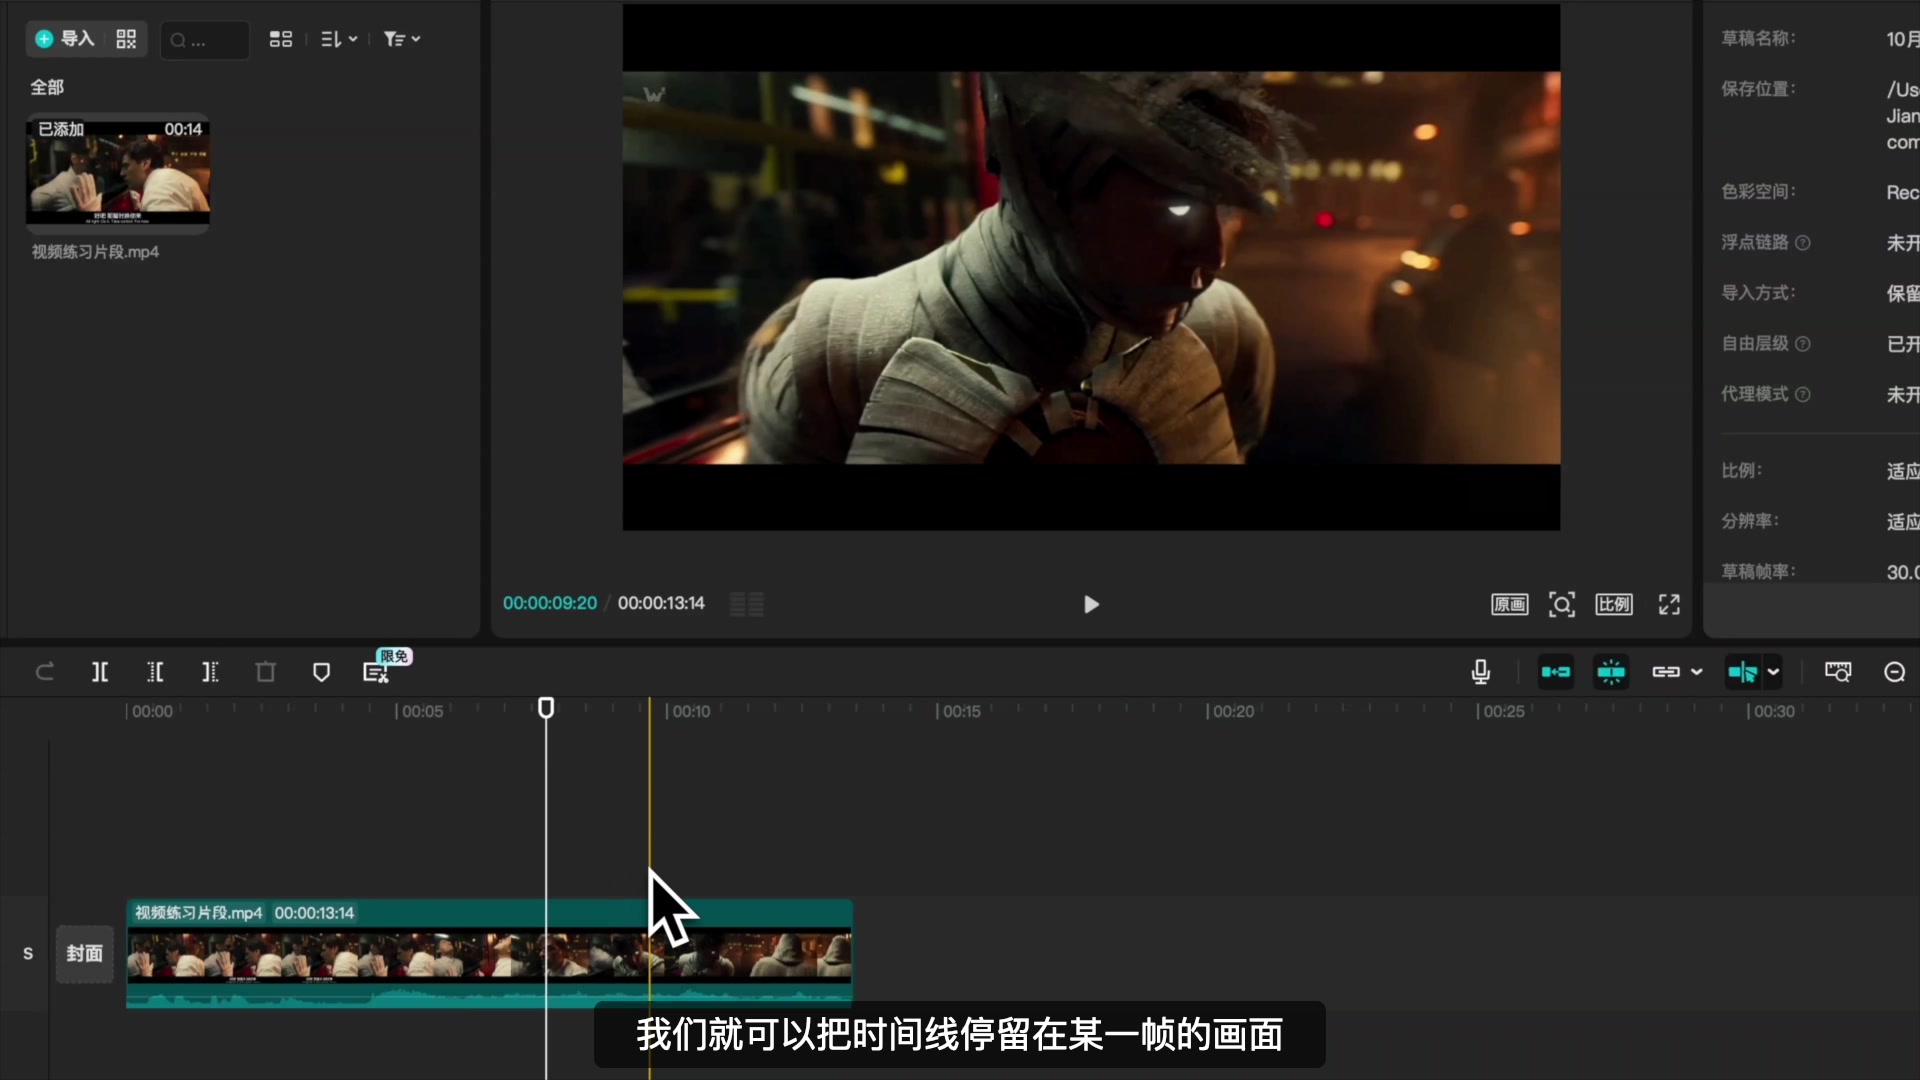Click the help icon beside 浮点链路

(x=1803, y=243)
